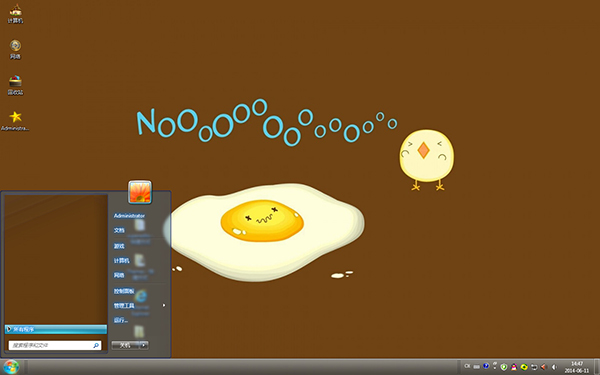
Task: Click the keyboard tray icon
Action: click(x=476, y=367)
